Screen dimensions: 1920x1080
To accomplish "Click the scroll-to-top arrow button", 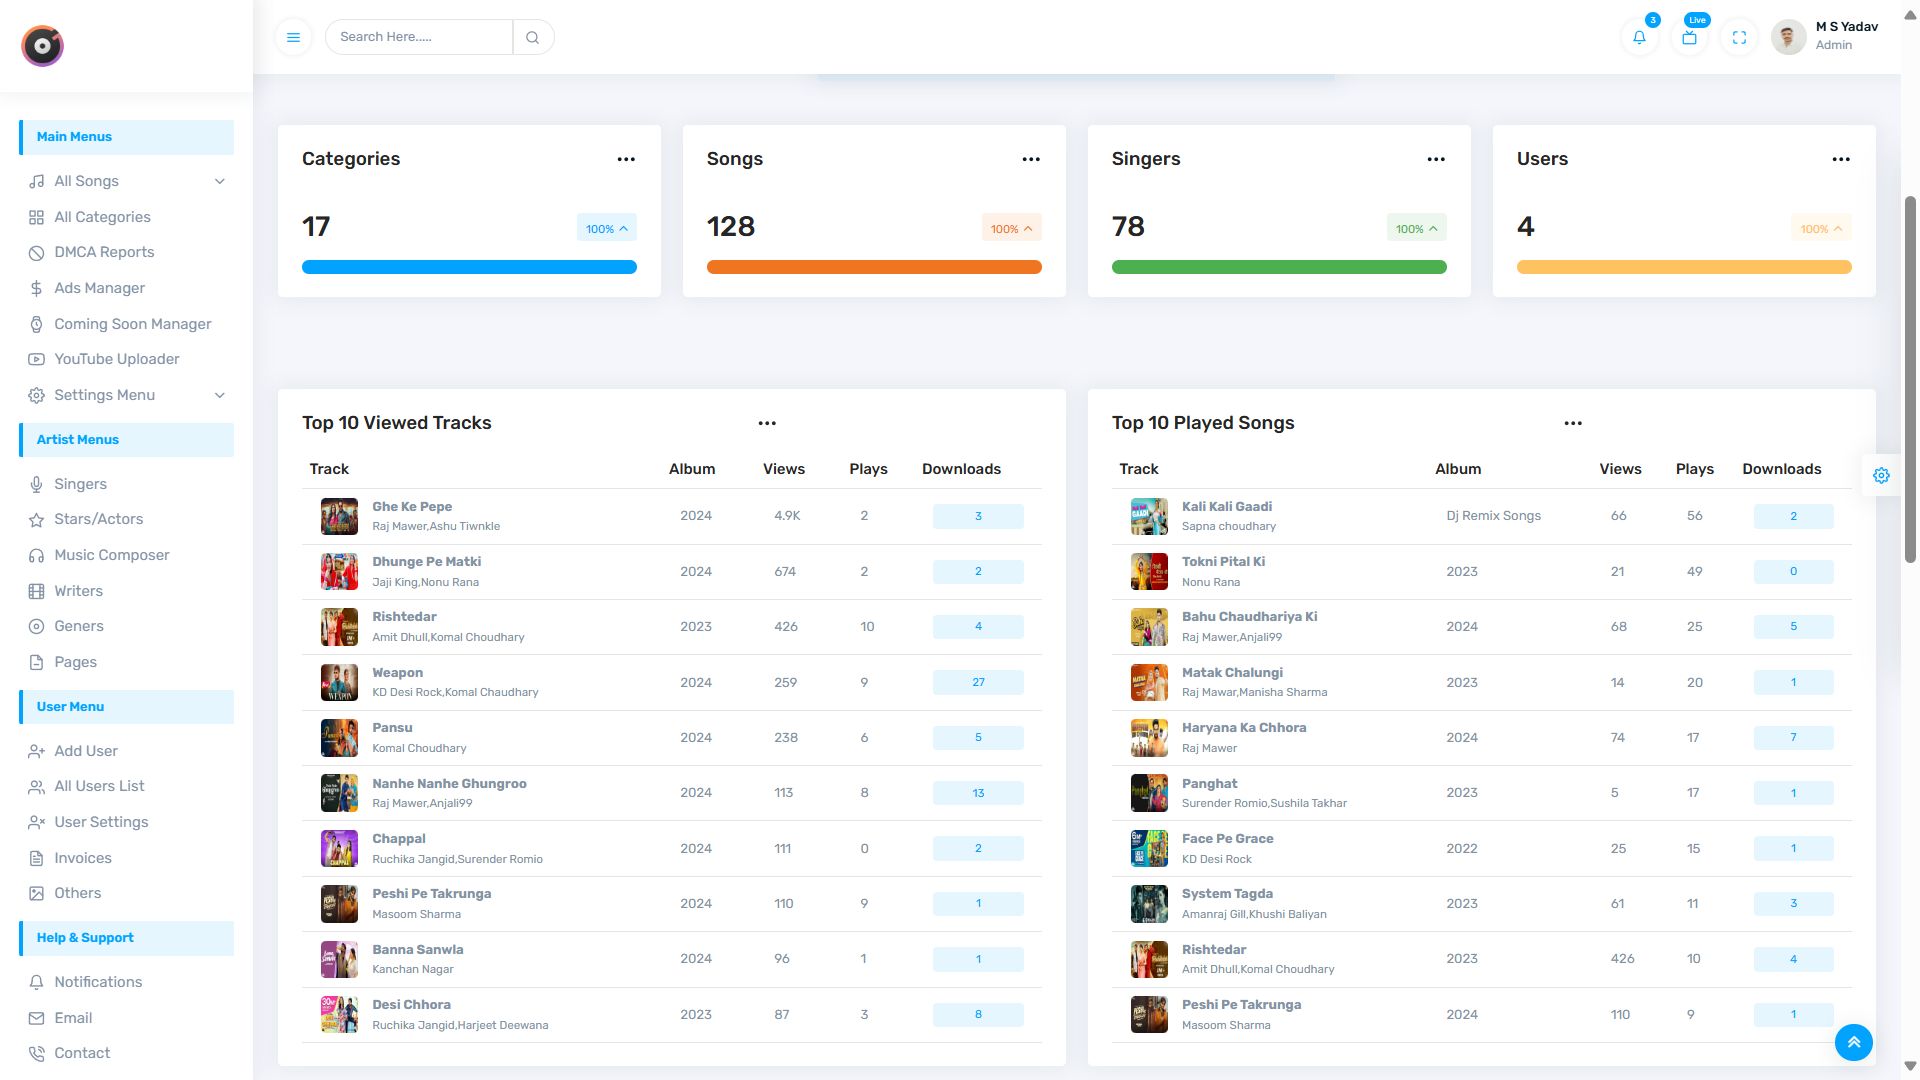I will click(x=1853, y=1042).
